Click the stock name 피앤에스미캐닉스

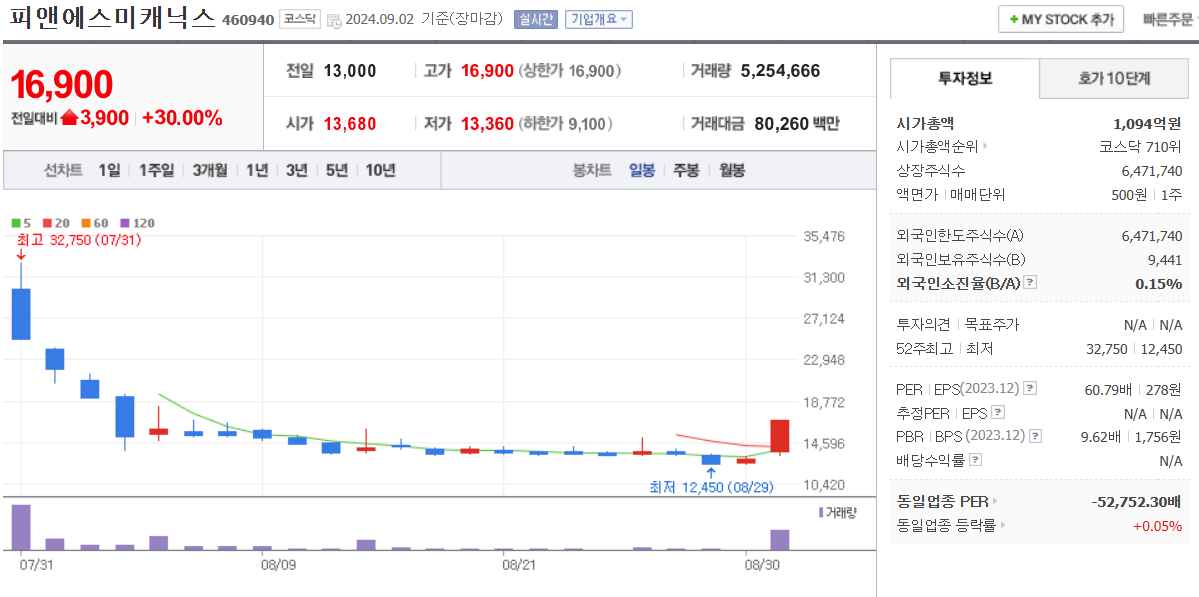tap(112, 18)
